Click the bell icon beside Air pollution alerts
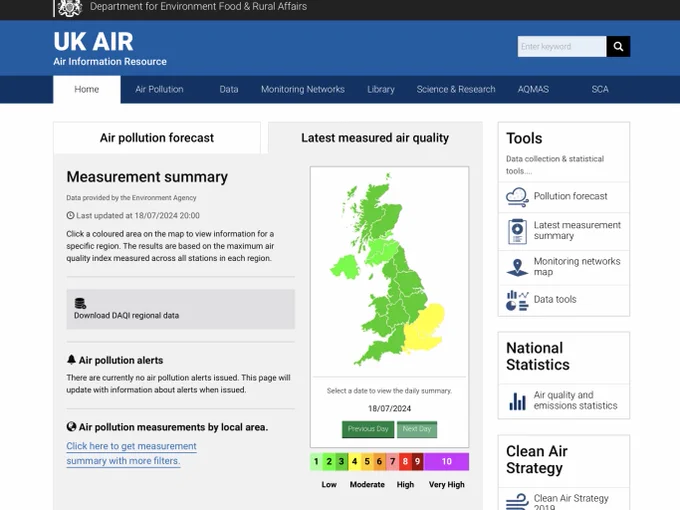 pyautogui.click(x=72, y=360)
